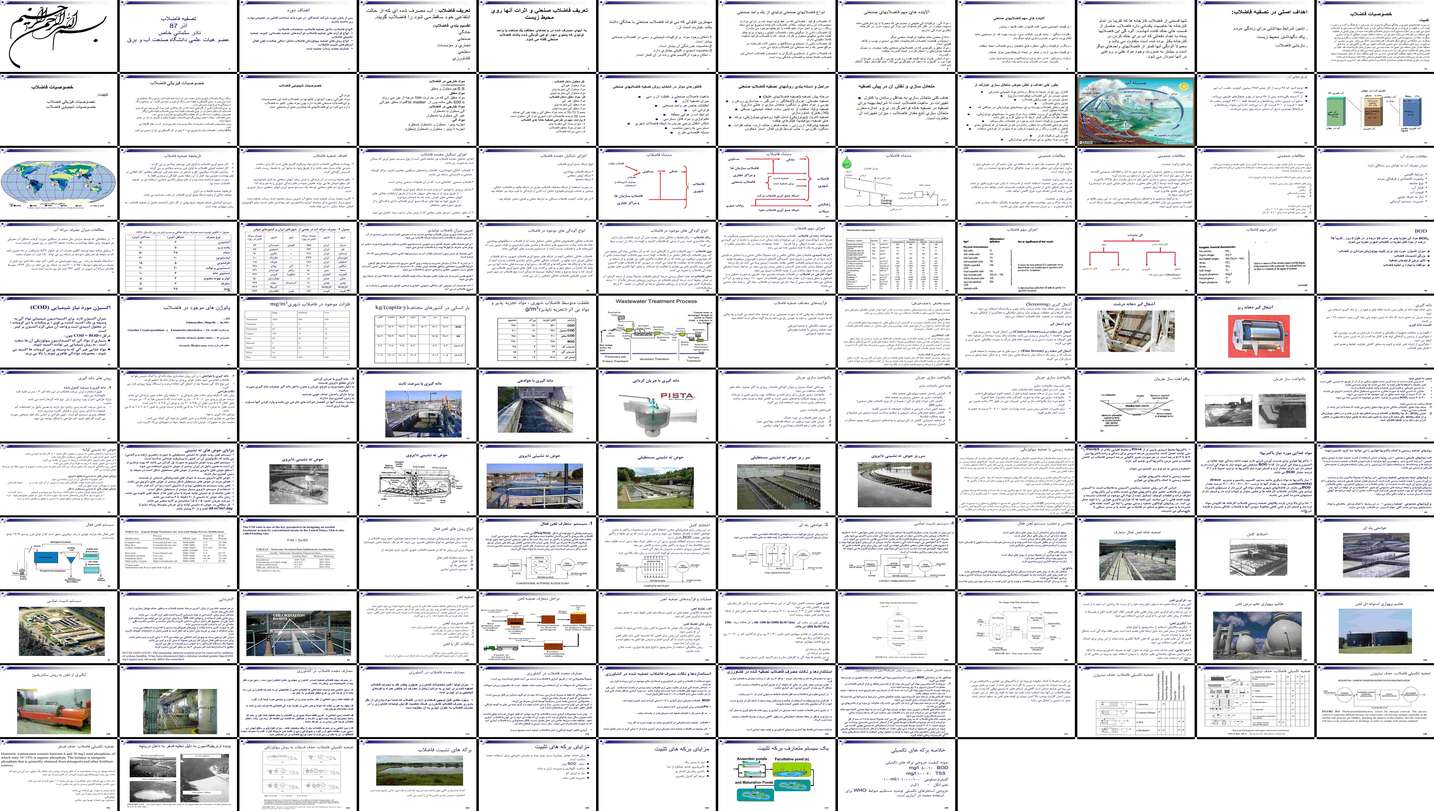This screenshot has width=1434, height=811.
Task: Click the three colored tanks diagram slide
Action: pyautogui.click(x=1374, y=109)
